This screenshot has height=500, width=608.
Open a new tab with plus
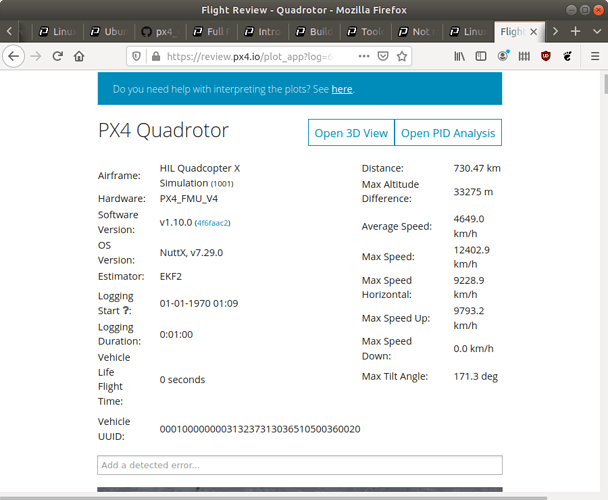coord(575,31)
